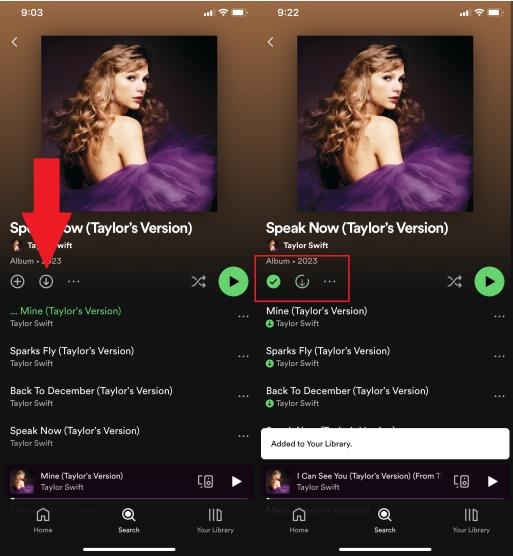The image size is (513, 556).
Task: Open Your Library tab on the right screen
Action: click(x=471, y=521)
